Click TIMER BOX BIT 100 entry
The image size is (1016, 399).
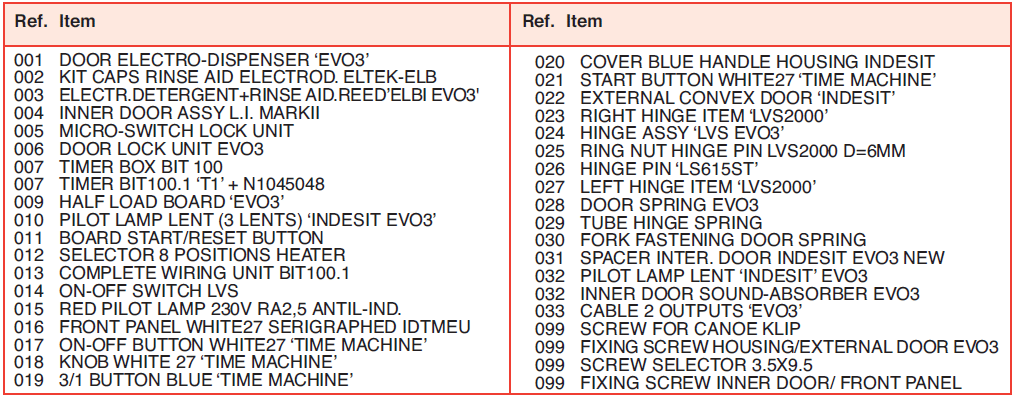[x=118, y=166]
